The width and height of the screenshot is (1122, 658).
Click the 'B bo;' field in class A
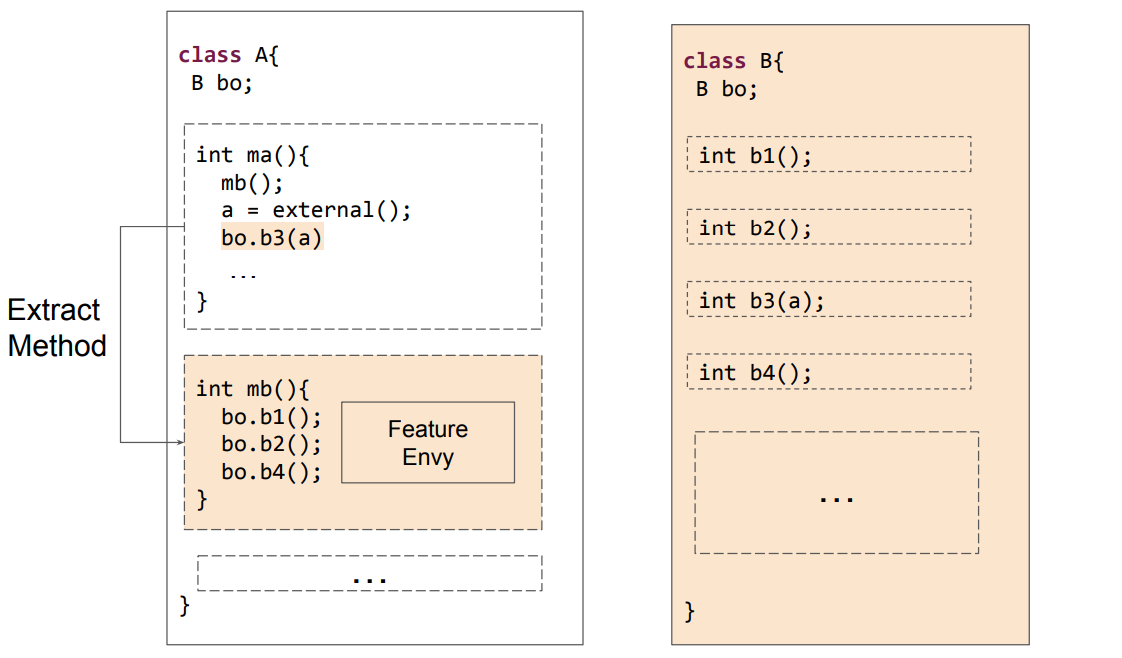click(x=222, y=84)
